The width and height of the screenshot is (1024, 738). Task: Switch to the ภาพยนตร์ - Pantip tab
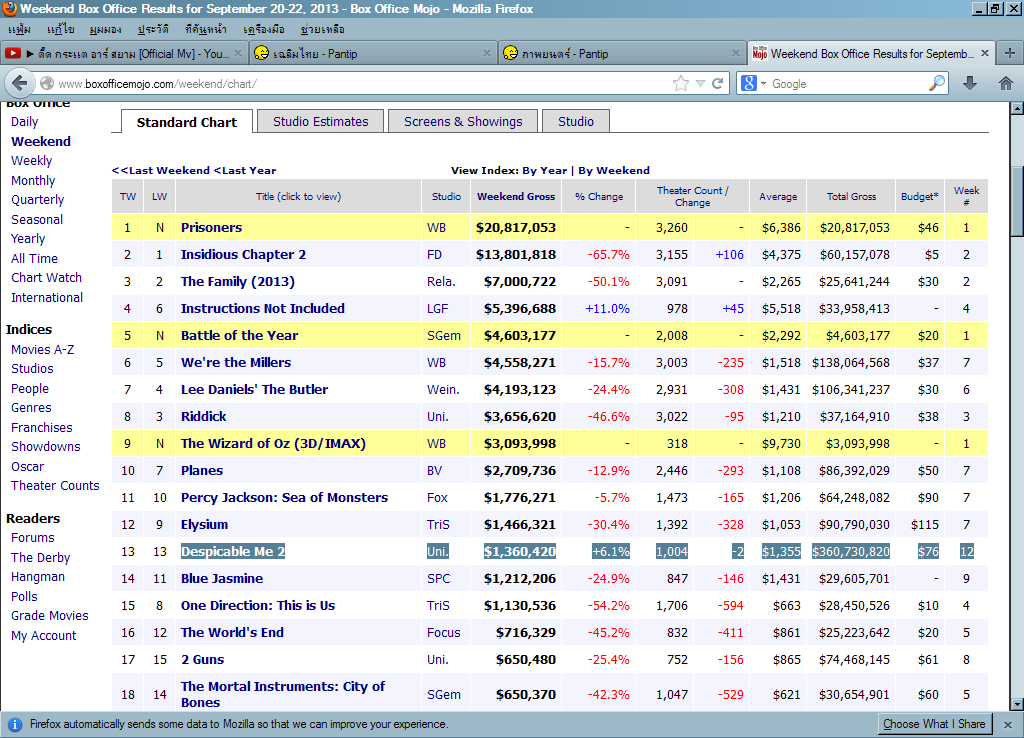[622, 54]
